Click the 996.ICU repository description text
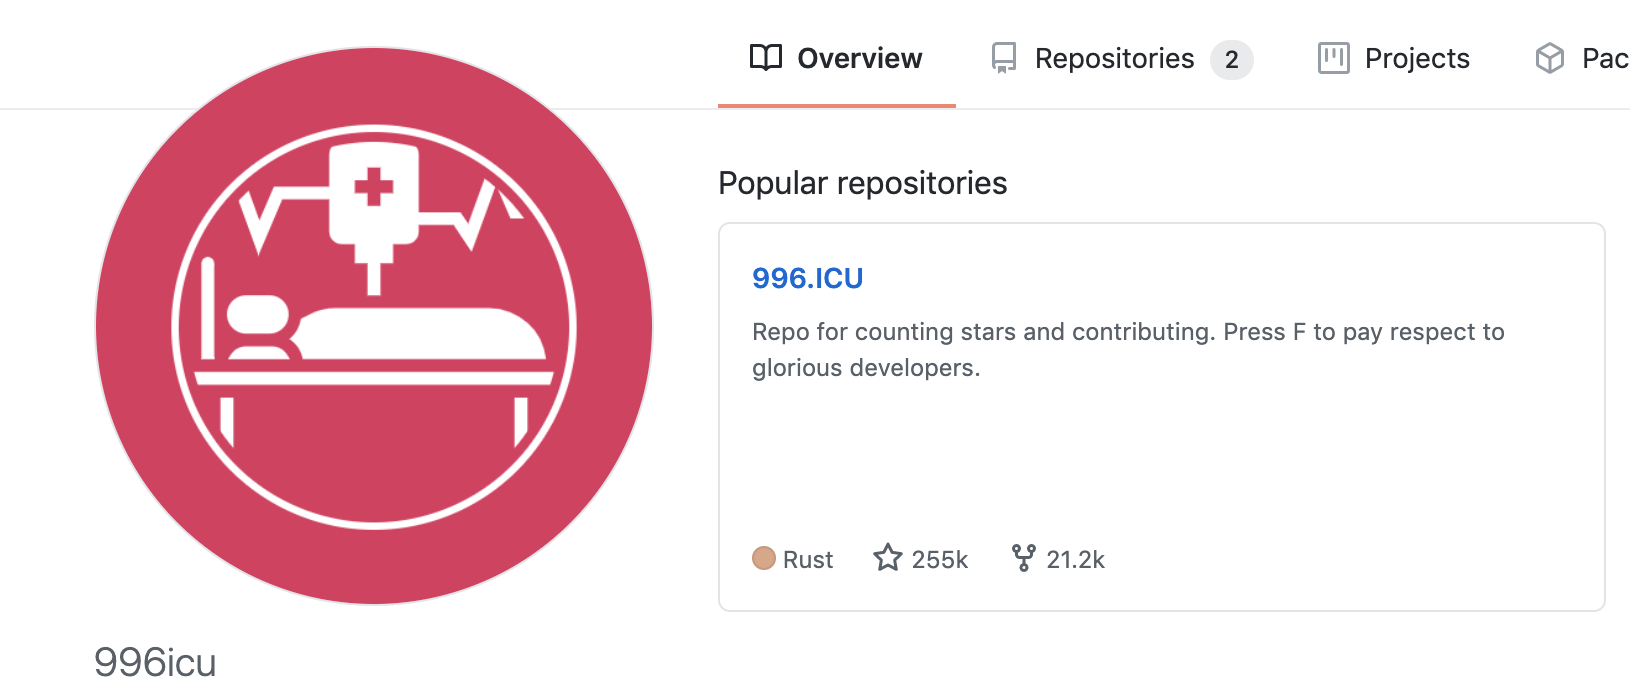 [1128, 350]
